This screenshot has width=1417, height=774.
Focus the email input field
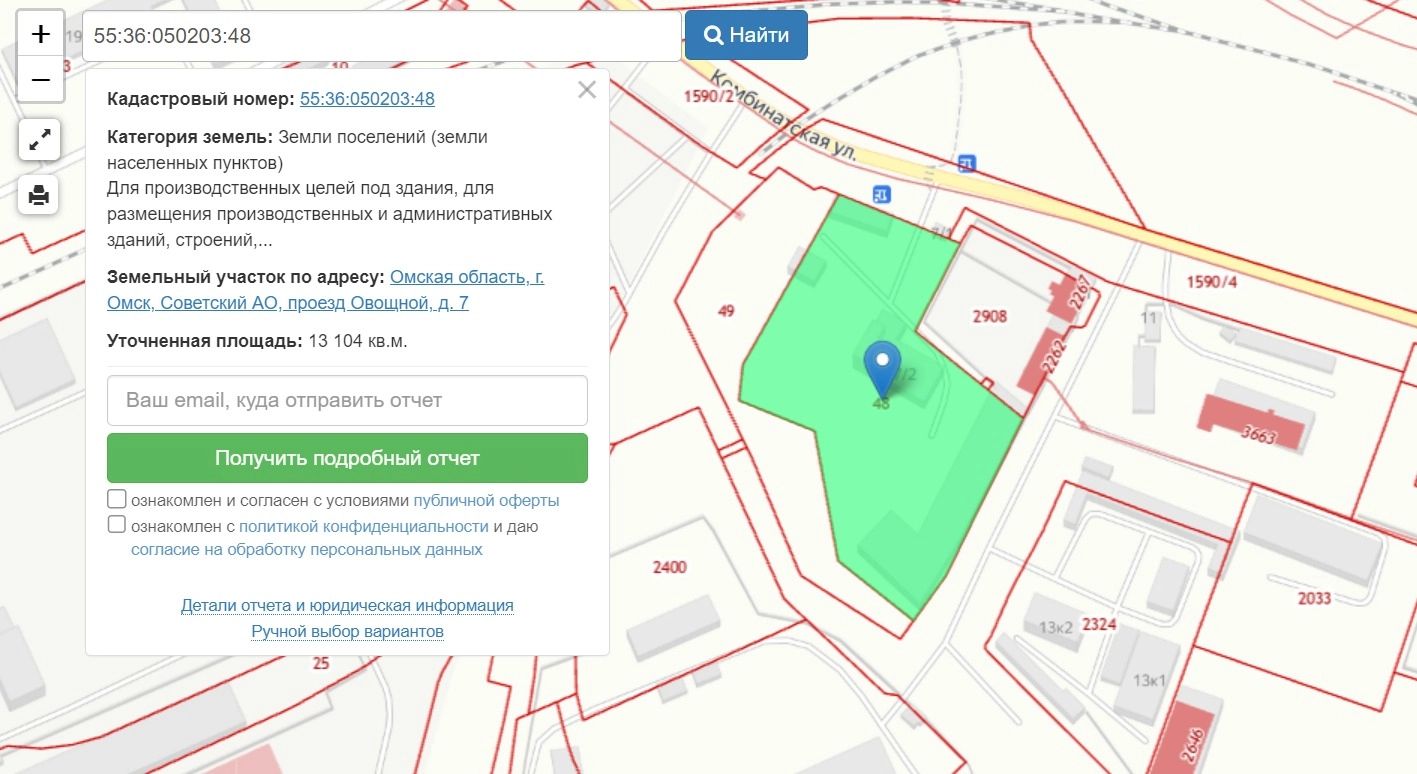click(347, 400)
